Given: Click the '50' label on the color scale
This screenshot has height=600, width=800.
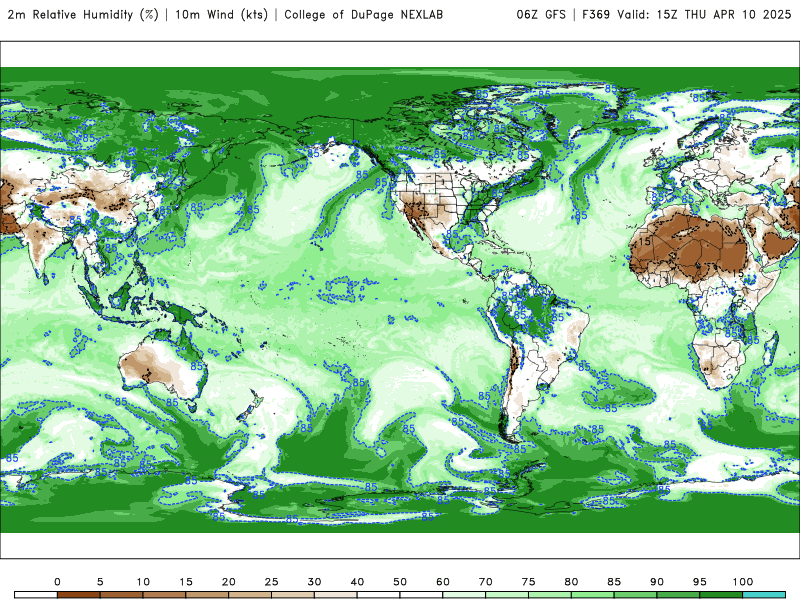Looking at the screenshot, I should [400, 582].
